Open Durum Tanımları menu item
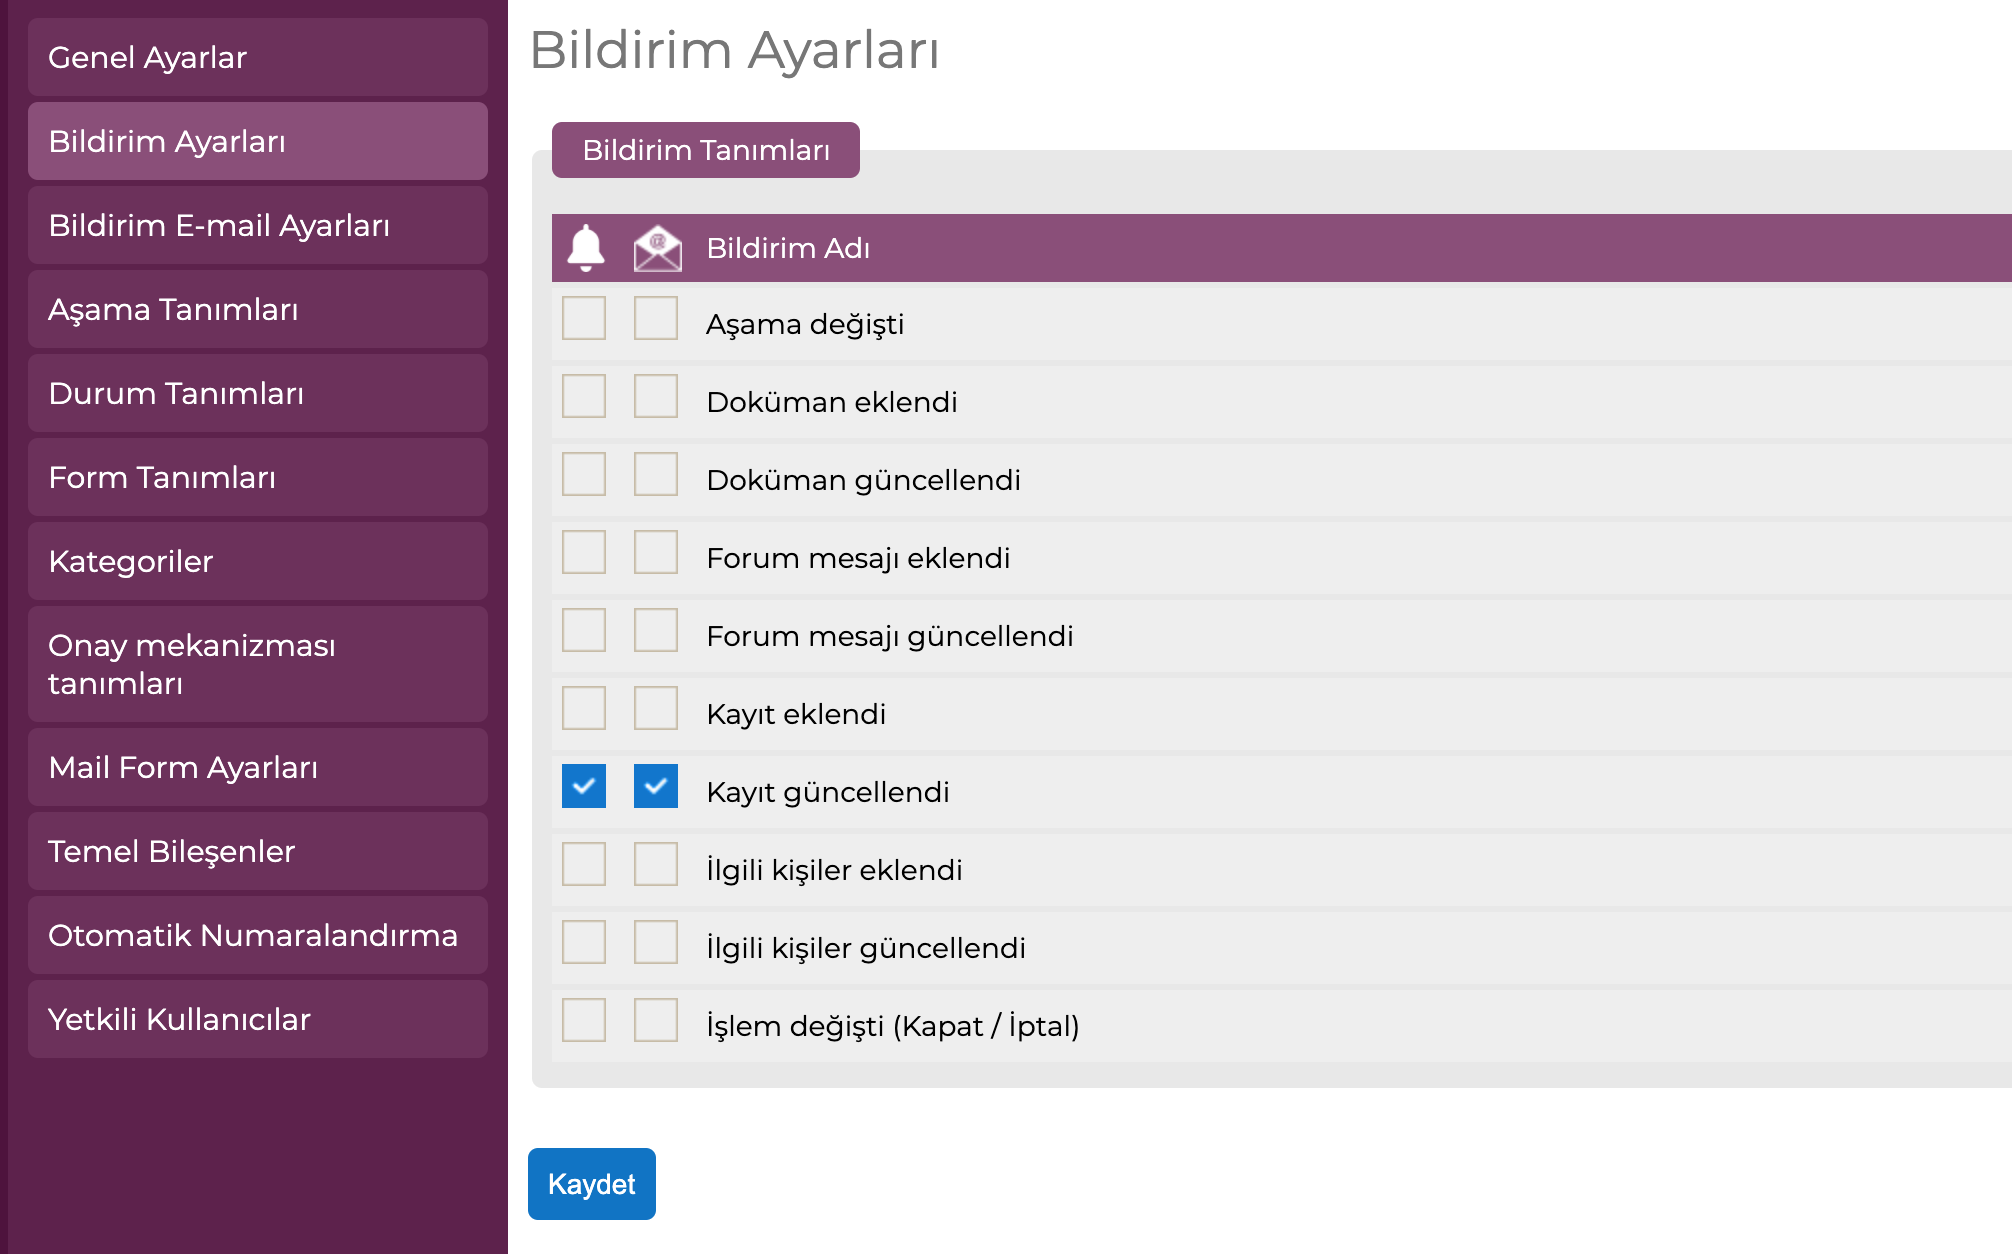Screen dimensions: 2012x1254 pyautogui.click(x=258, y=393)
